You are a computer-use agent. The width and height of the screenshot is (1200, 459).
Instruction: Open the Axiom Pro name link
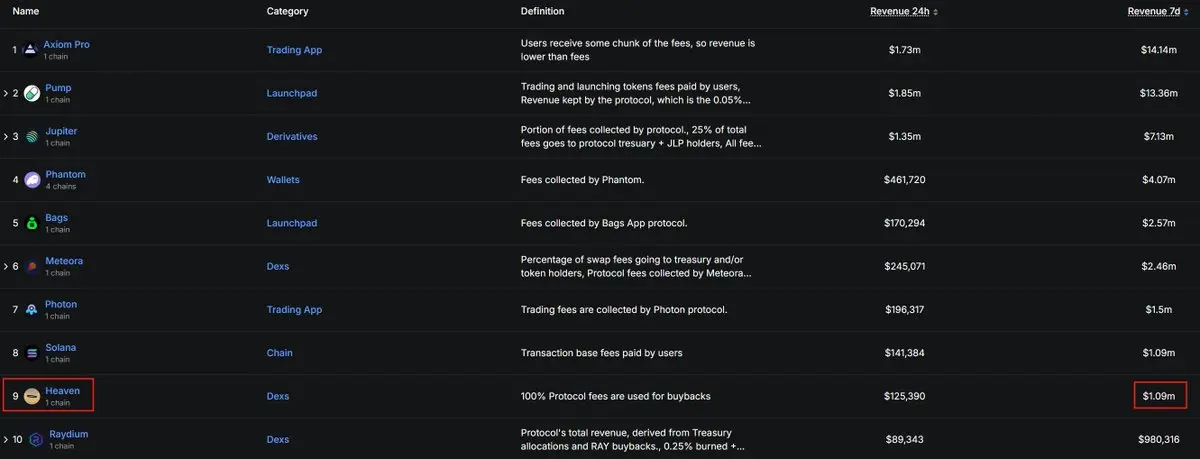(x=66, y=45)
